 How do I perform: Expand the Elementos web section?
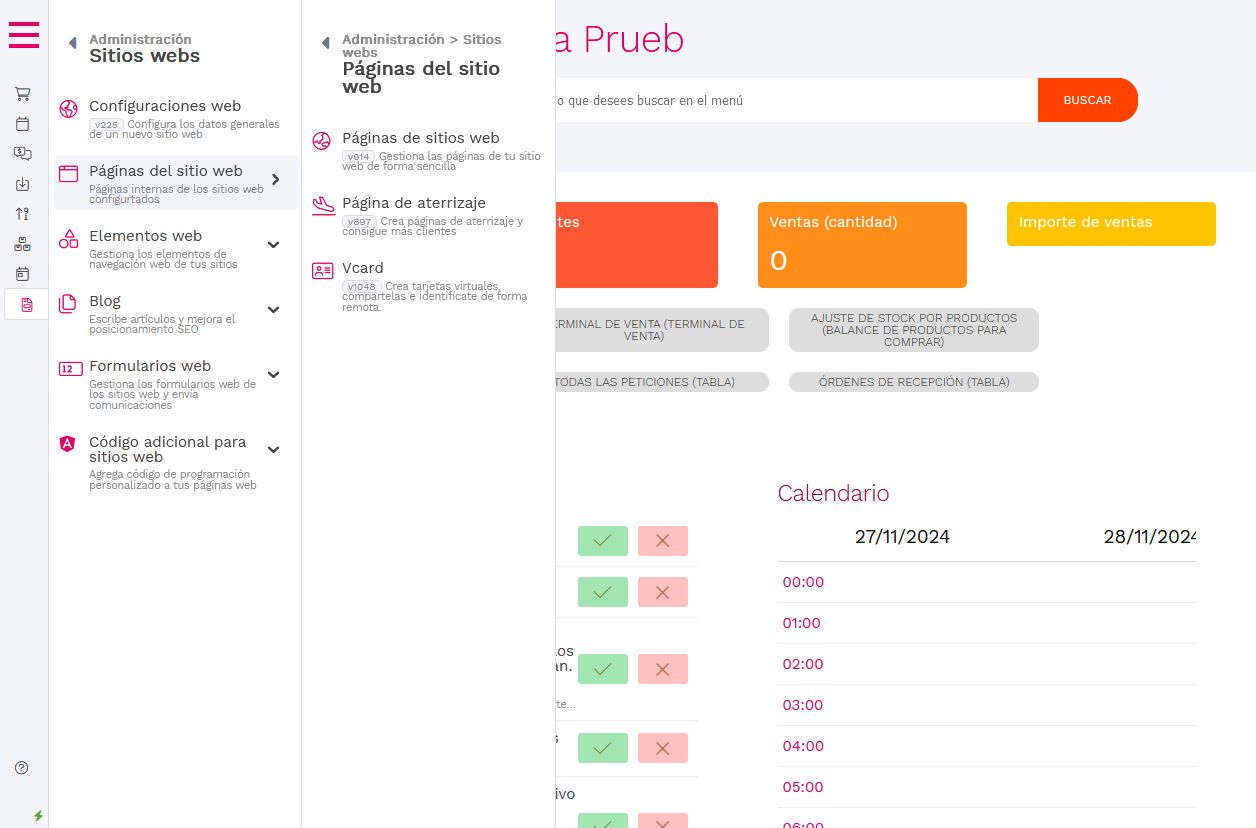click(273, 244)
